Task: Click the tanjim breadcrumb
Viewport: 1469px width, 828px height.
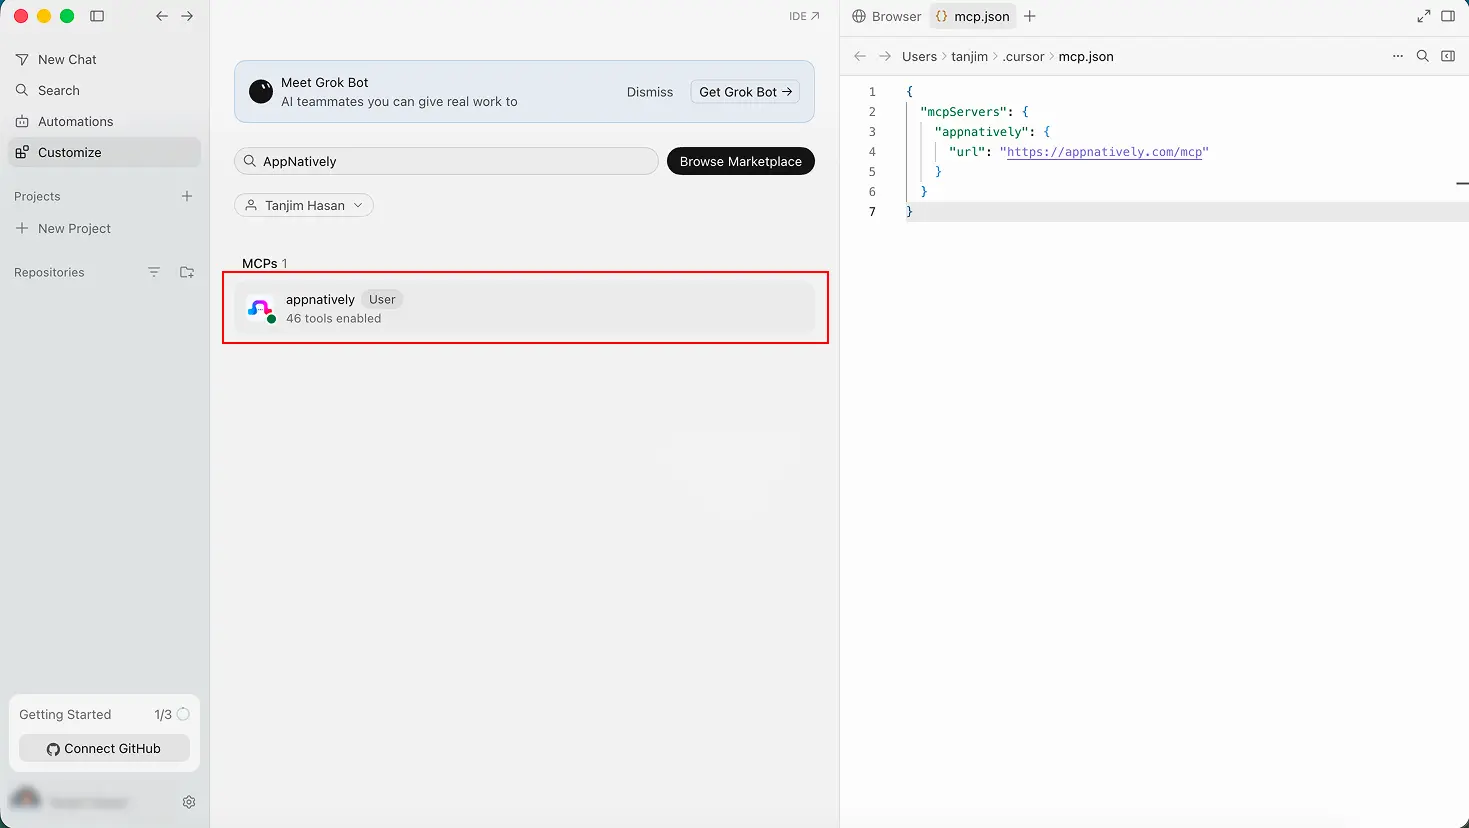Action: pyautogui.click(x=969, y=57)
